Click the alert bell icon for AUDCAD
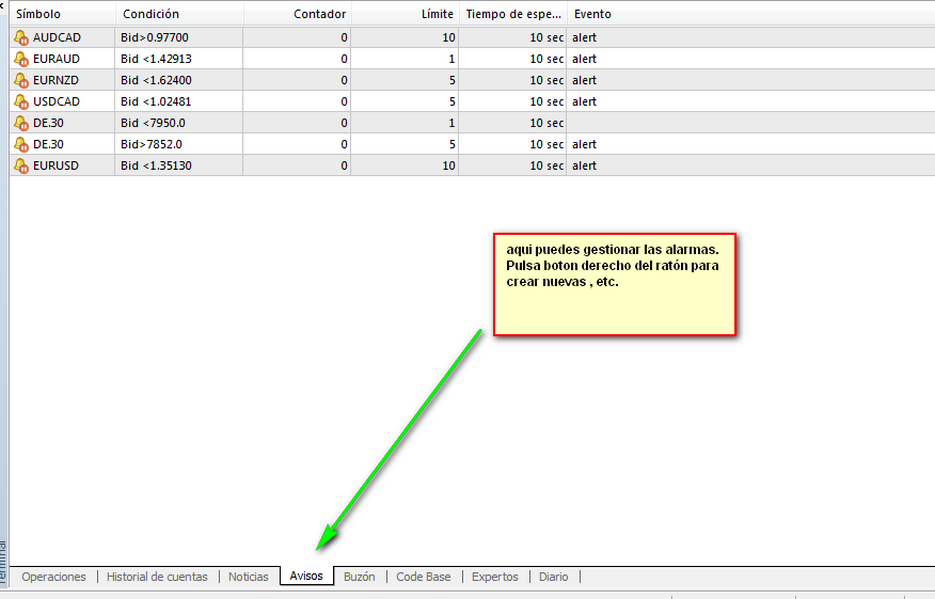 21,38
